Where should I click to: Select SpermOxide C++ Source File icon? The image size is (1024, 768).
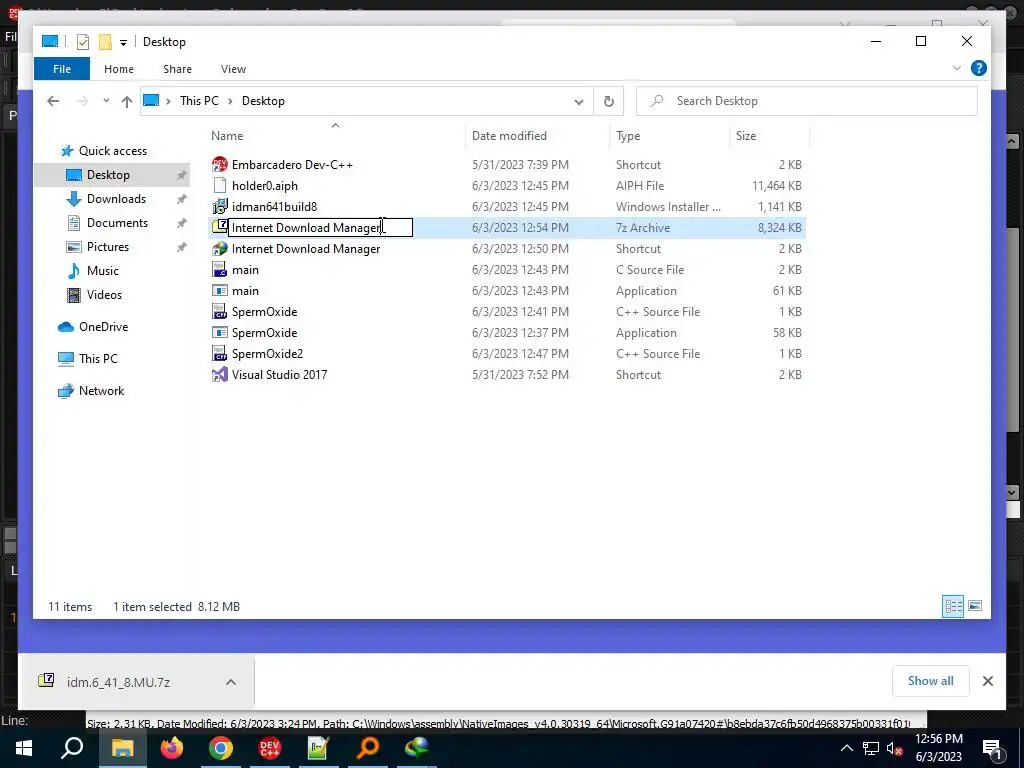(219, 312)
